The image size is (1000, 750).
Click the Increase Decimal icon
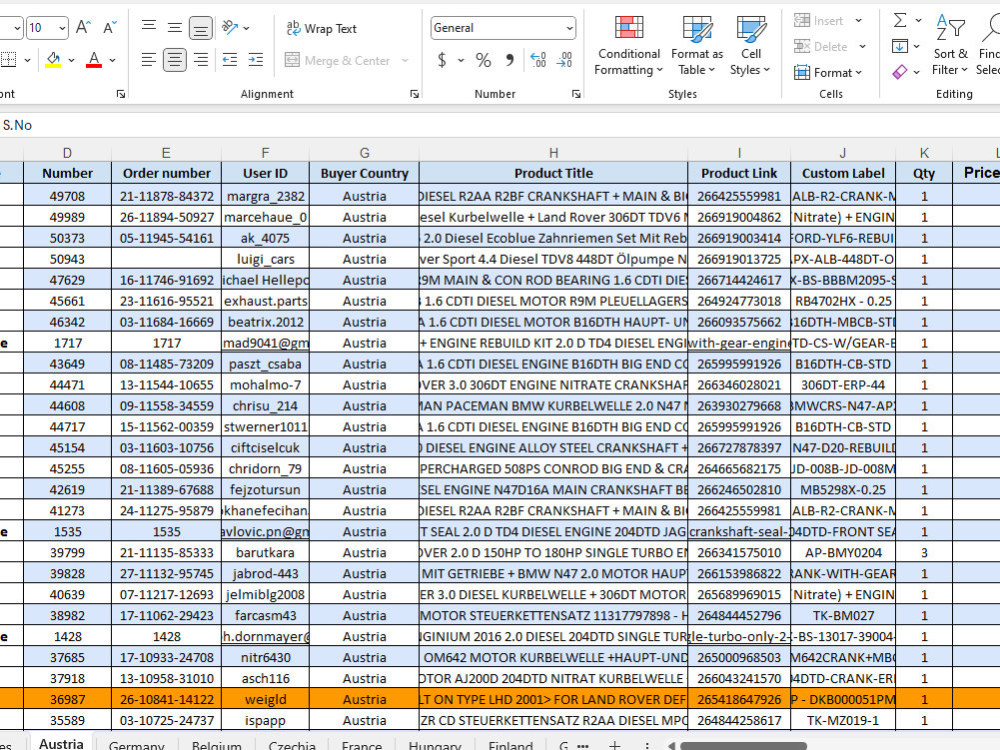point(538,60)
